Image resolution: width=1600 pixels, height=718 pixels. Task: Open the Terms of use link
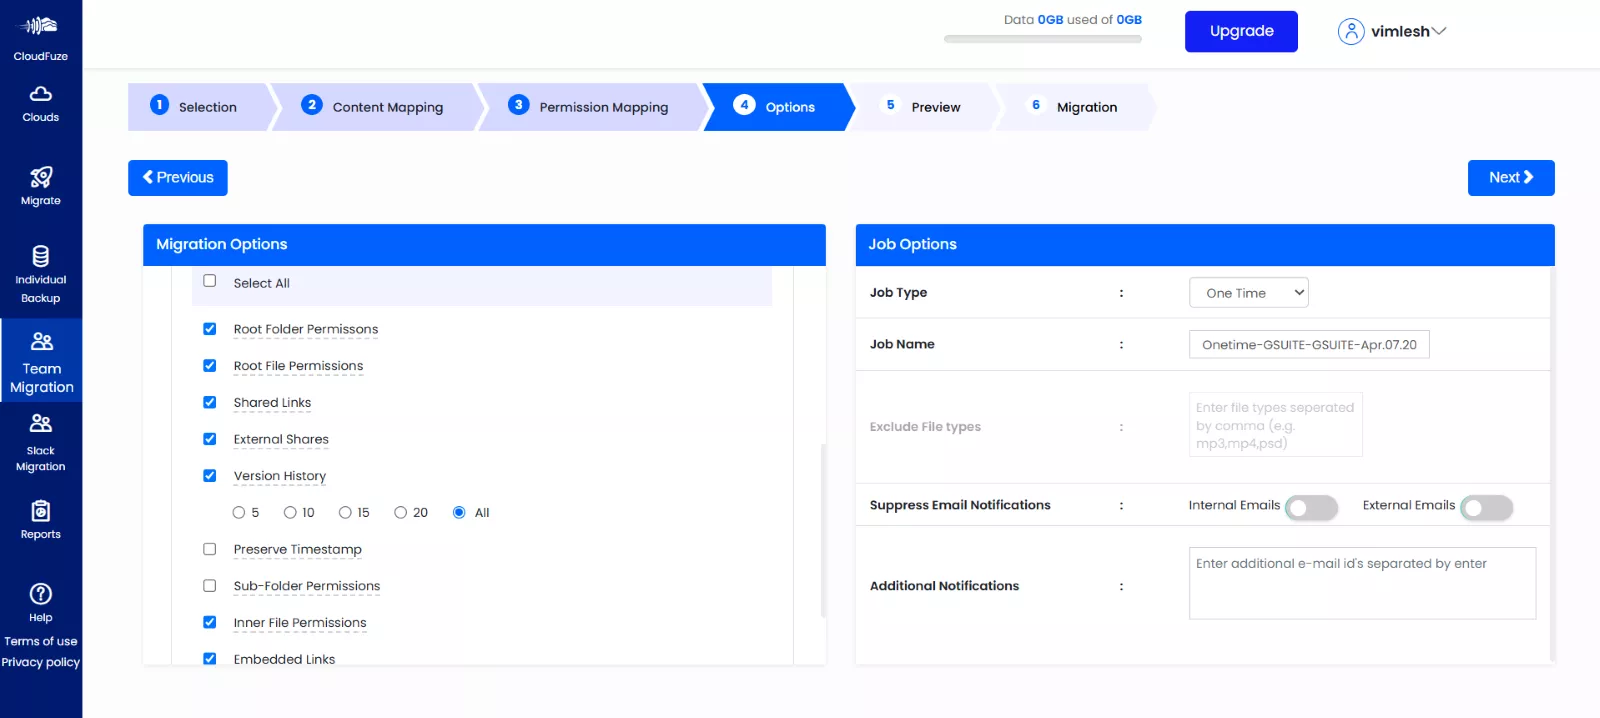point(41,641)
